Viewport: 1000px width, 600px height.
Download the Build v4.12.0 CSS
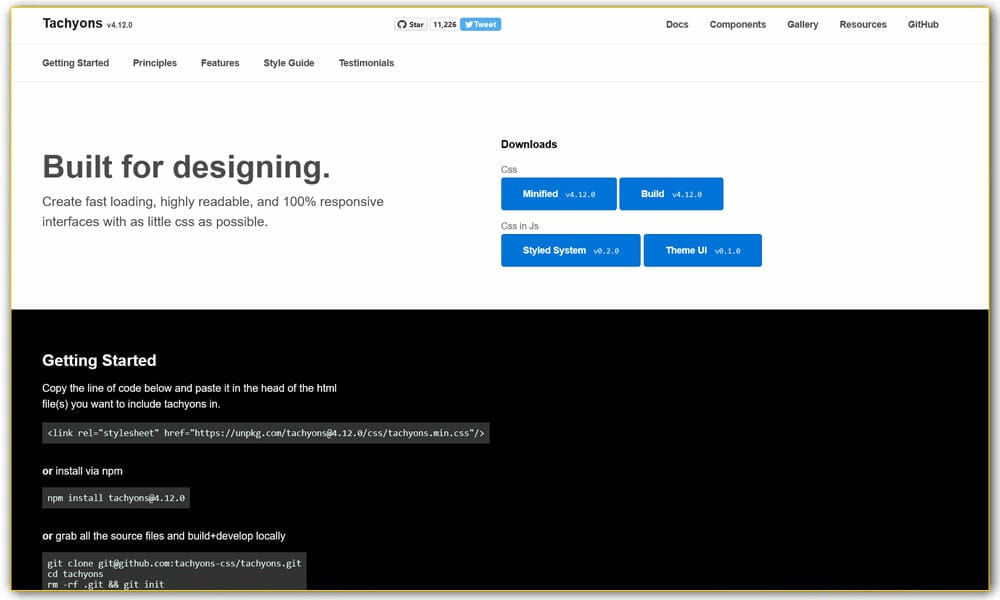670,194
